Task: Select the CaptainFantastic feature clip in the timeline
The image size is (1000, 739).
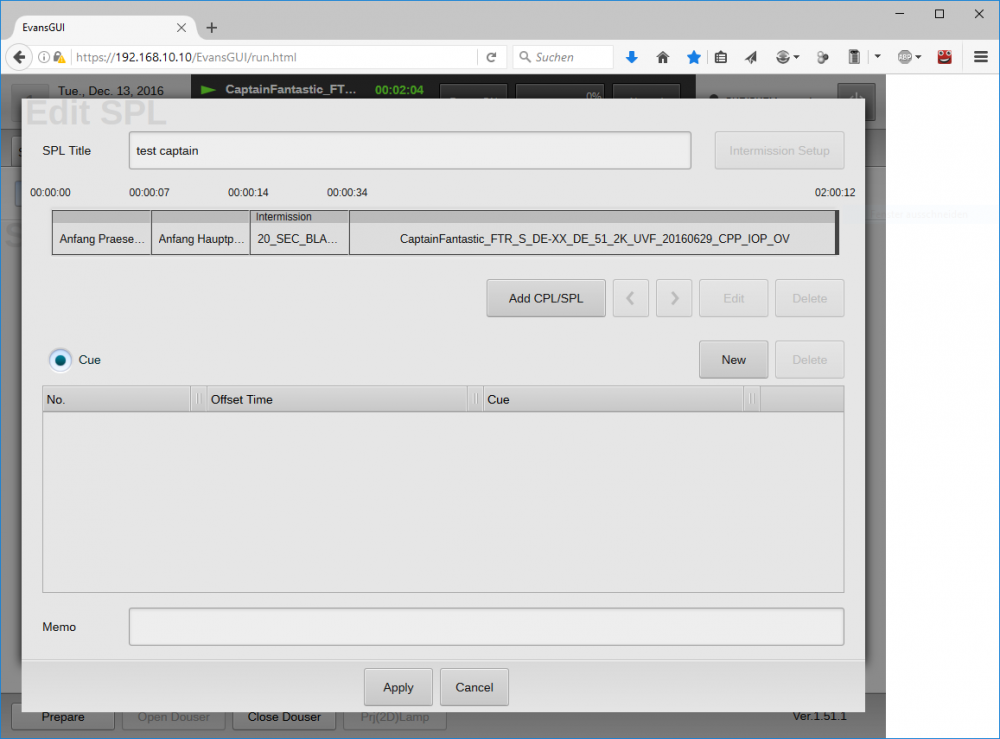Action: point(594,239)
